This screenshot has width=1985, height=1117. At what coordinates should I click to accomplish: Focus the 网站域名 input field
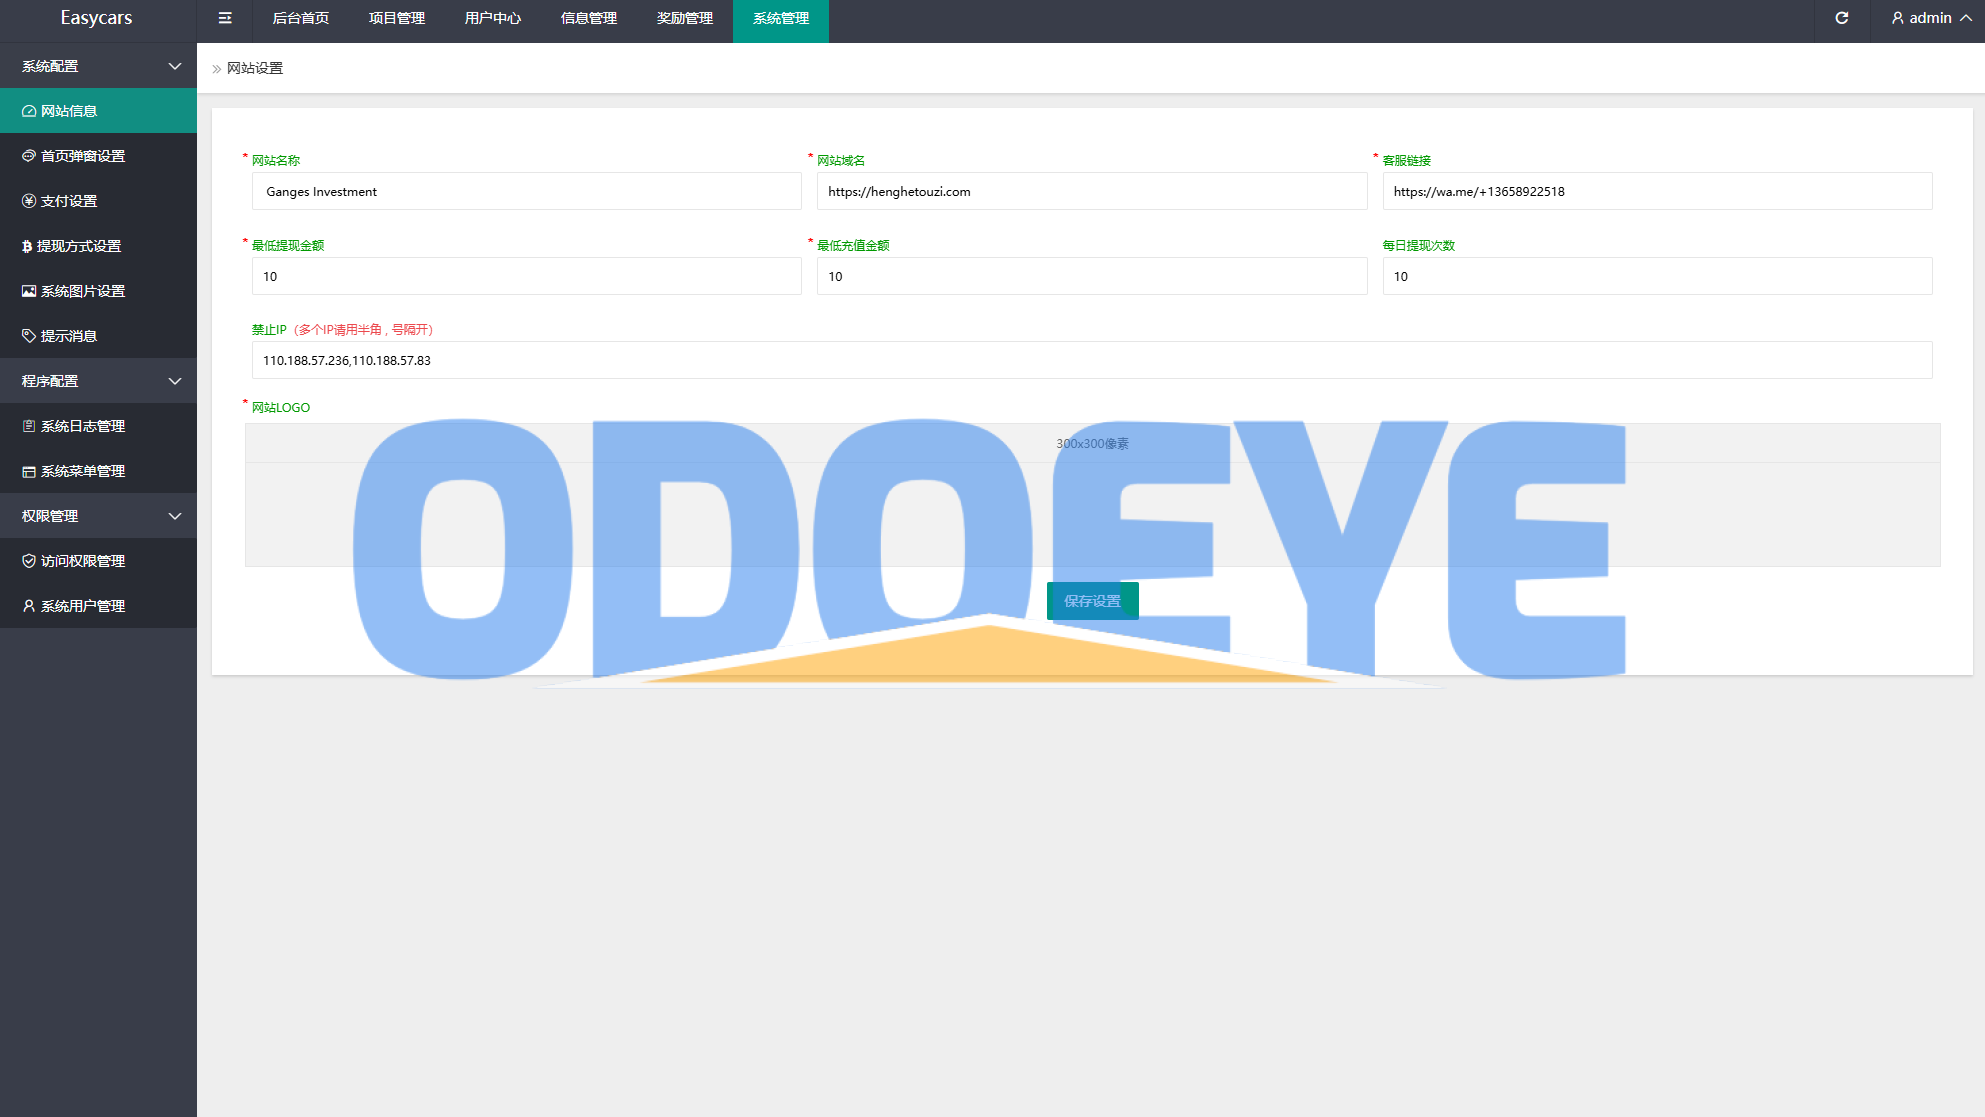coord(1091,191)
